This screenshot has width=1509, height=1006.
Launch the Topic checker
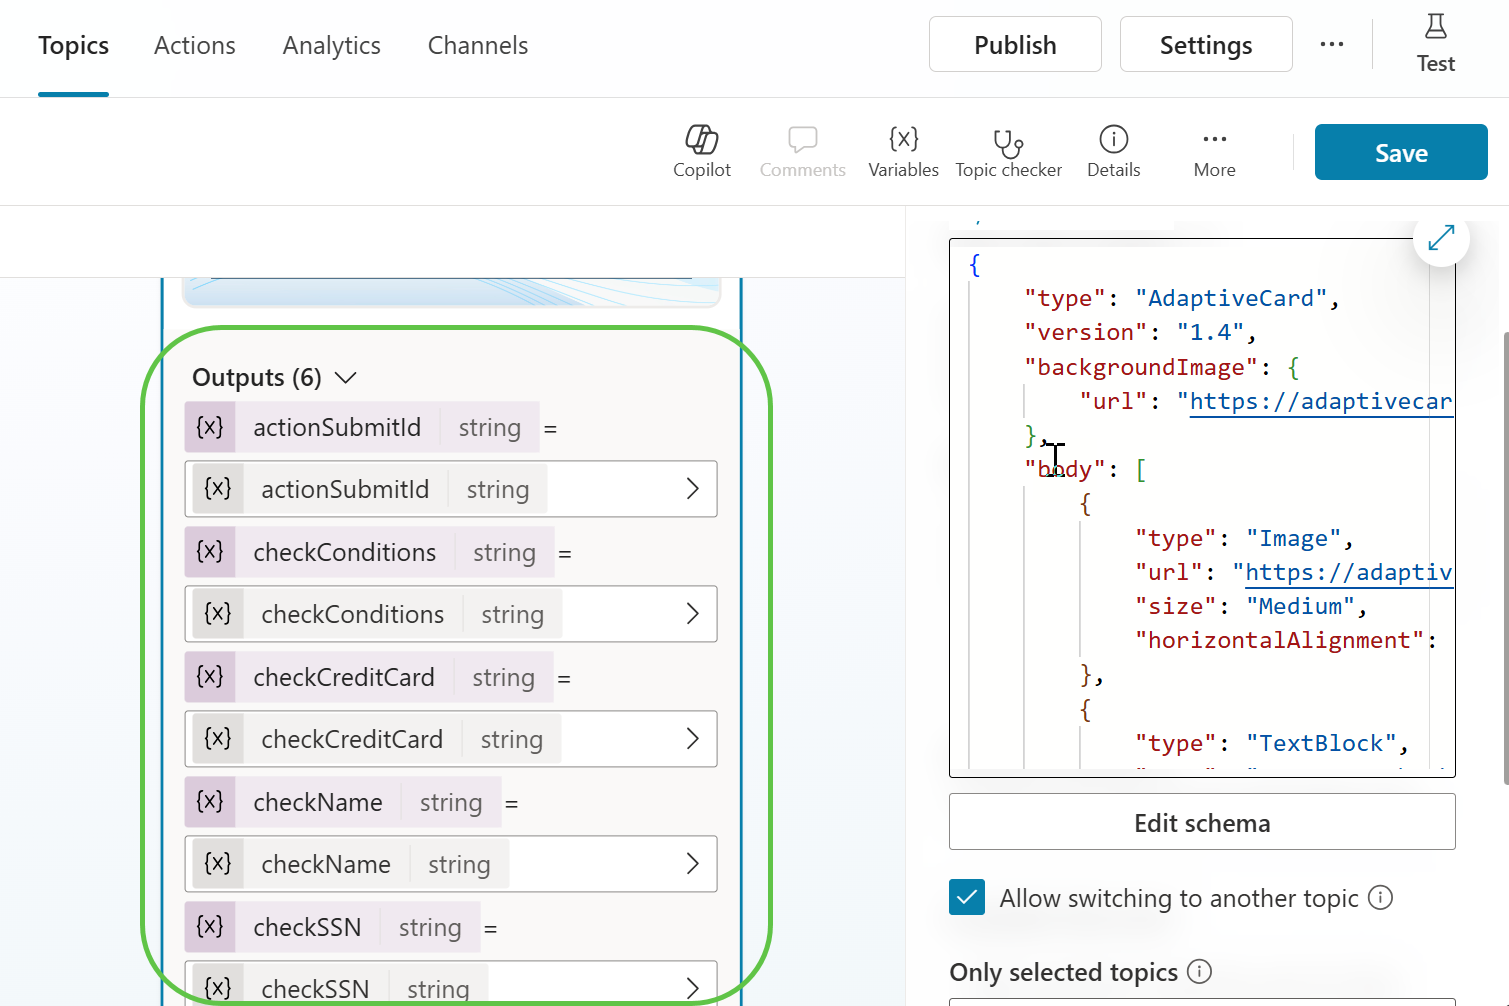tap(1008, 151)
